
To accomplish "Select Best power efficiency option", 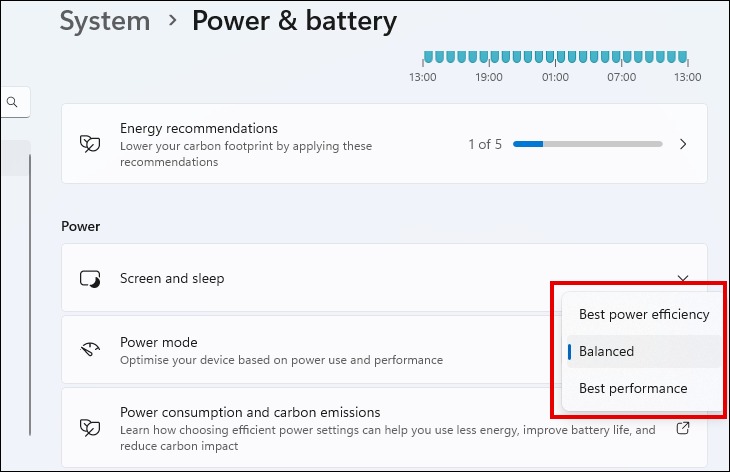I will (x=644, y=314).
